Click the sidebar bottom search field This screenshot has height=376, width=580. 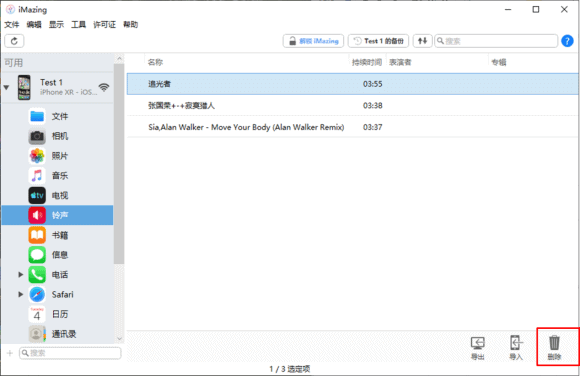tap(70, 353)
